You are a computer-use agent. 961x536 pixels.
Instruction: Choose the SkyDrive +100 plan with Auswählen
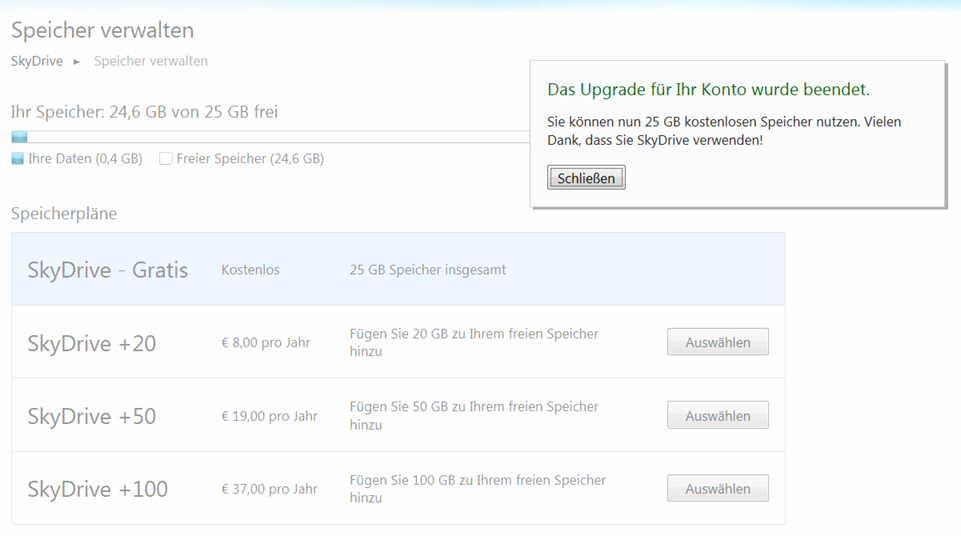717,489
